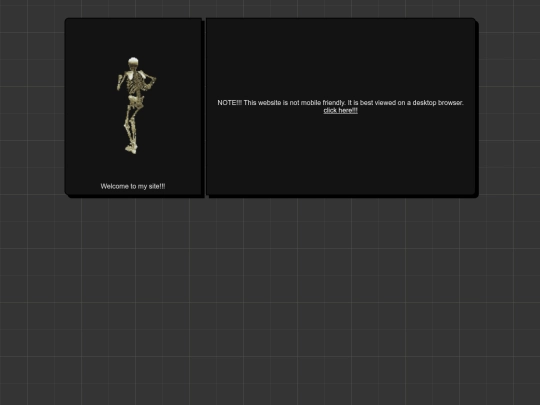Screen dimensions: 540x405
Task: Click the blank space between skeleton and welcome text
Action: point(133,168)
